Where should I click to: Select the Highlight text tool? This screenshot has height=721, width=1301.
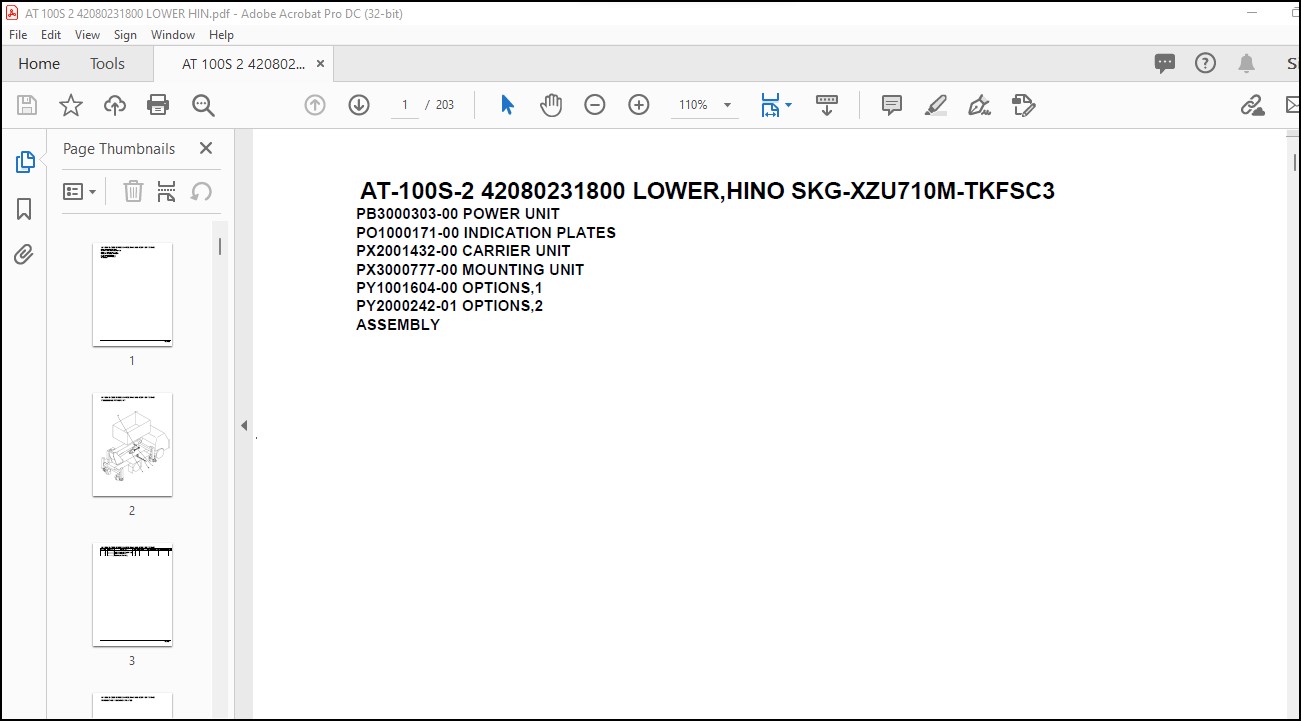tap(936, 105)
